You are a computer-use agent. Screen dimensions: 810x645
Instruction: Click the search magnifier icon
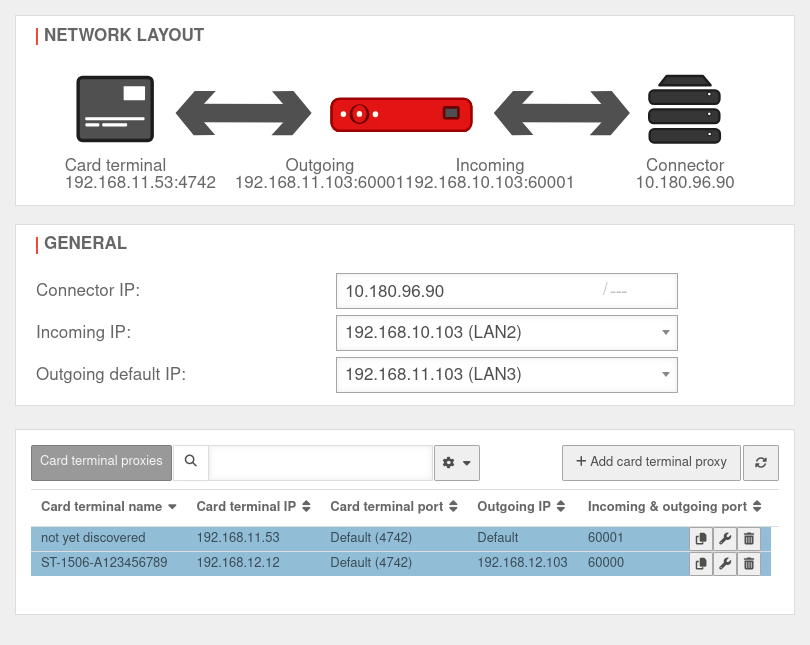[x=191, y=462]
